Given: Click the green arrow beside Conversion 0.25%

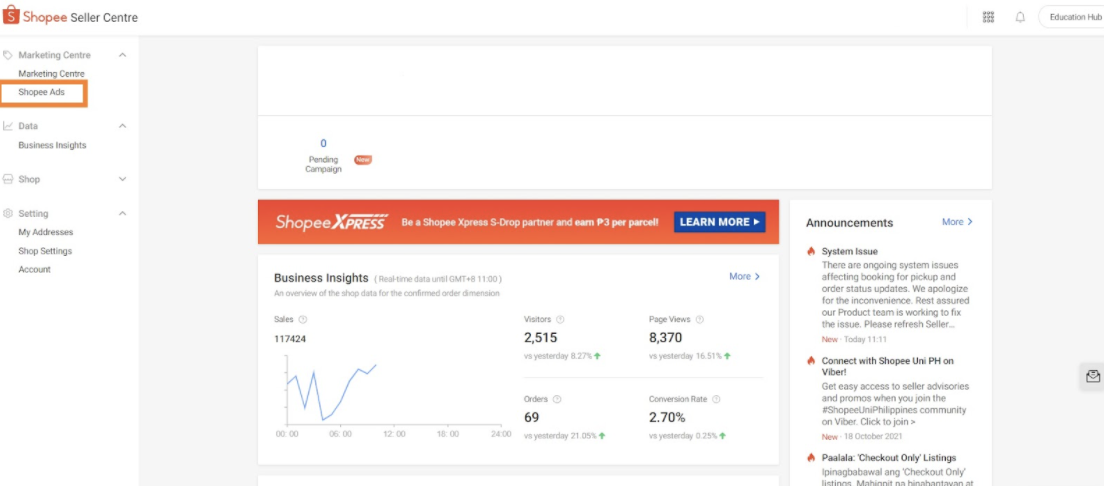Looking at the screenshot, I should pos(723,436).
